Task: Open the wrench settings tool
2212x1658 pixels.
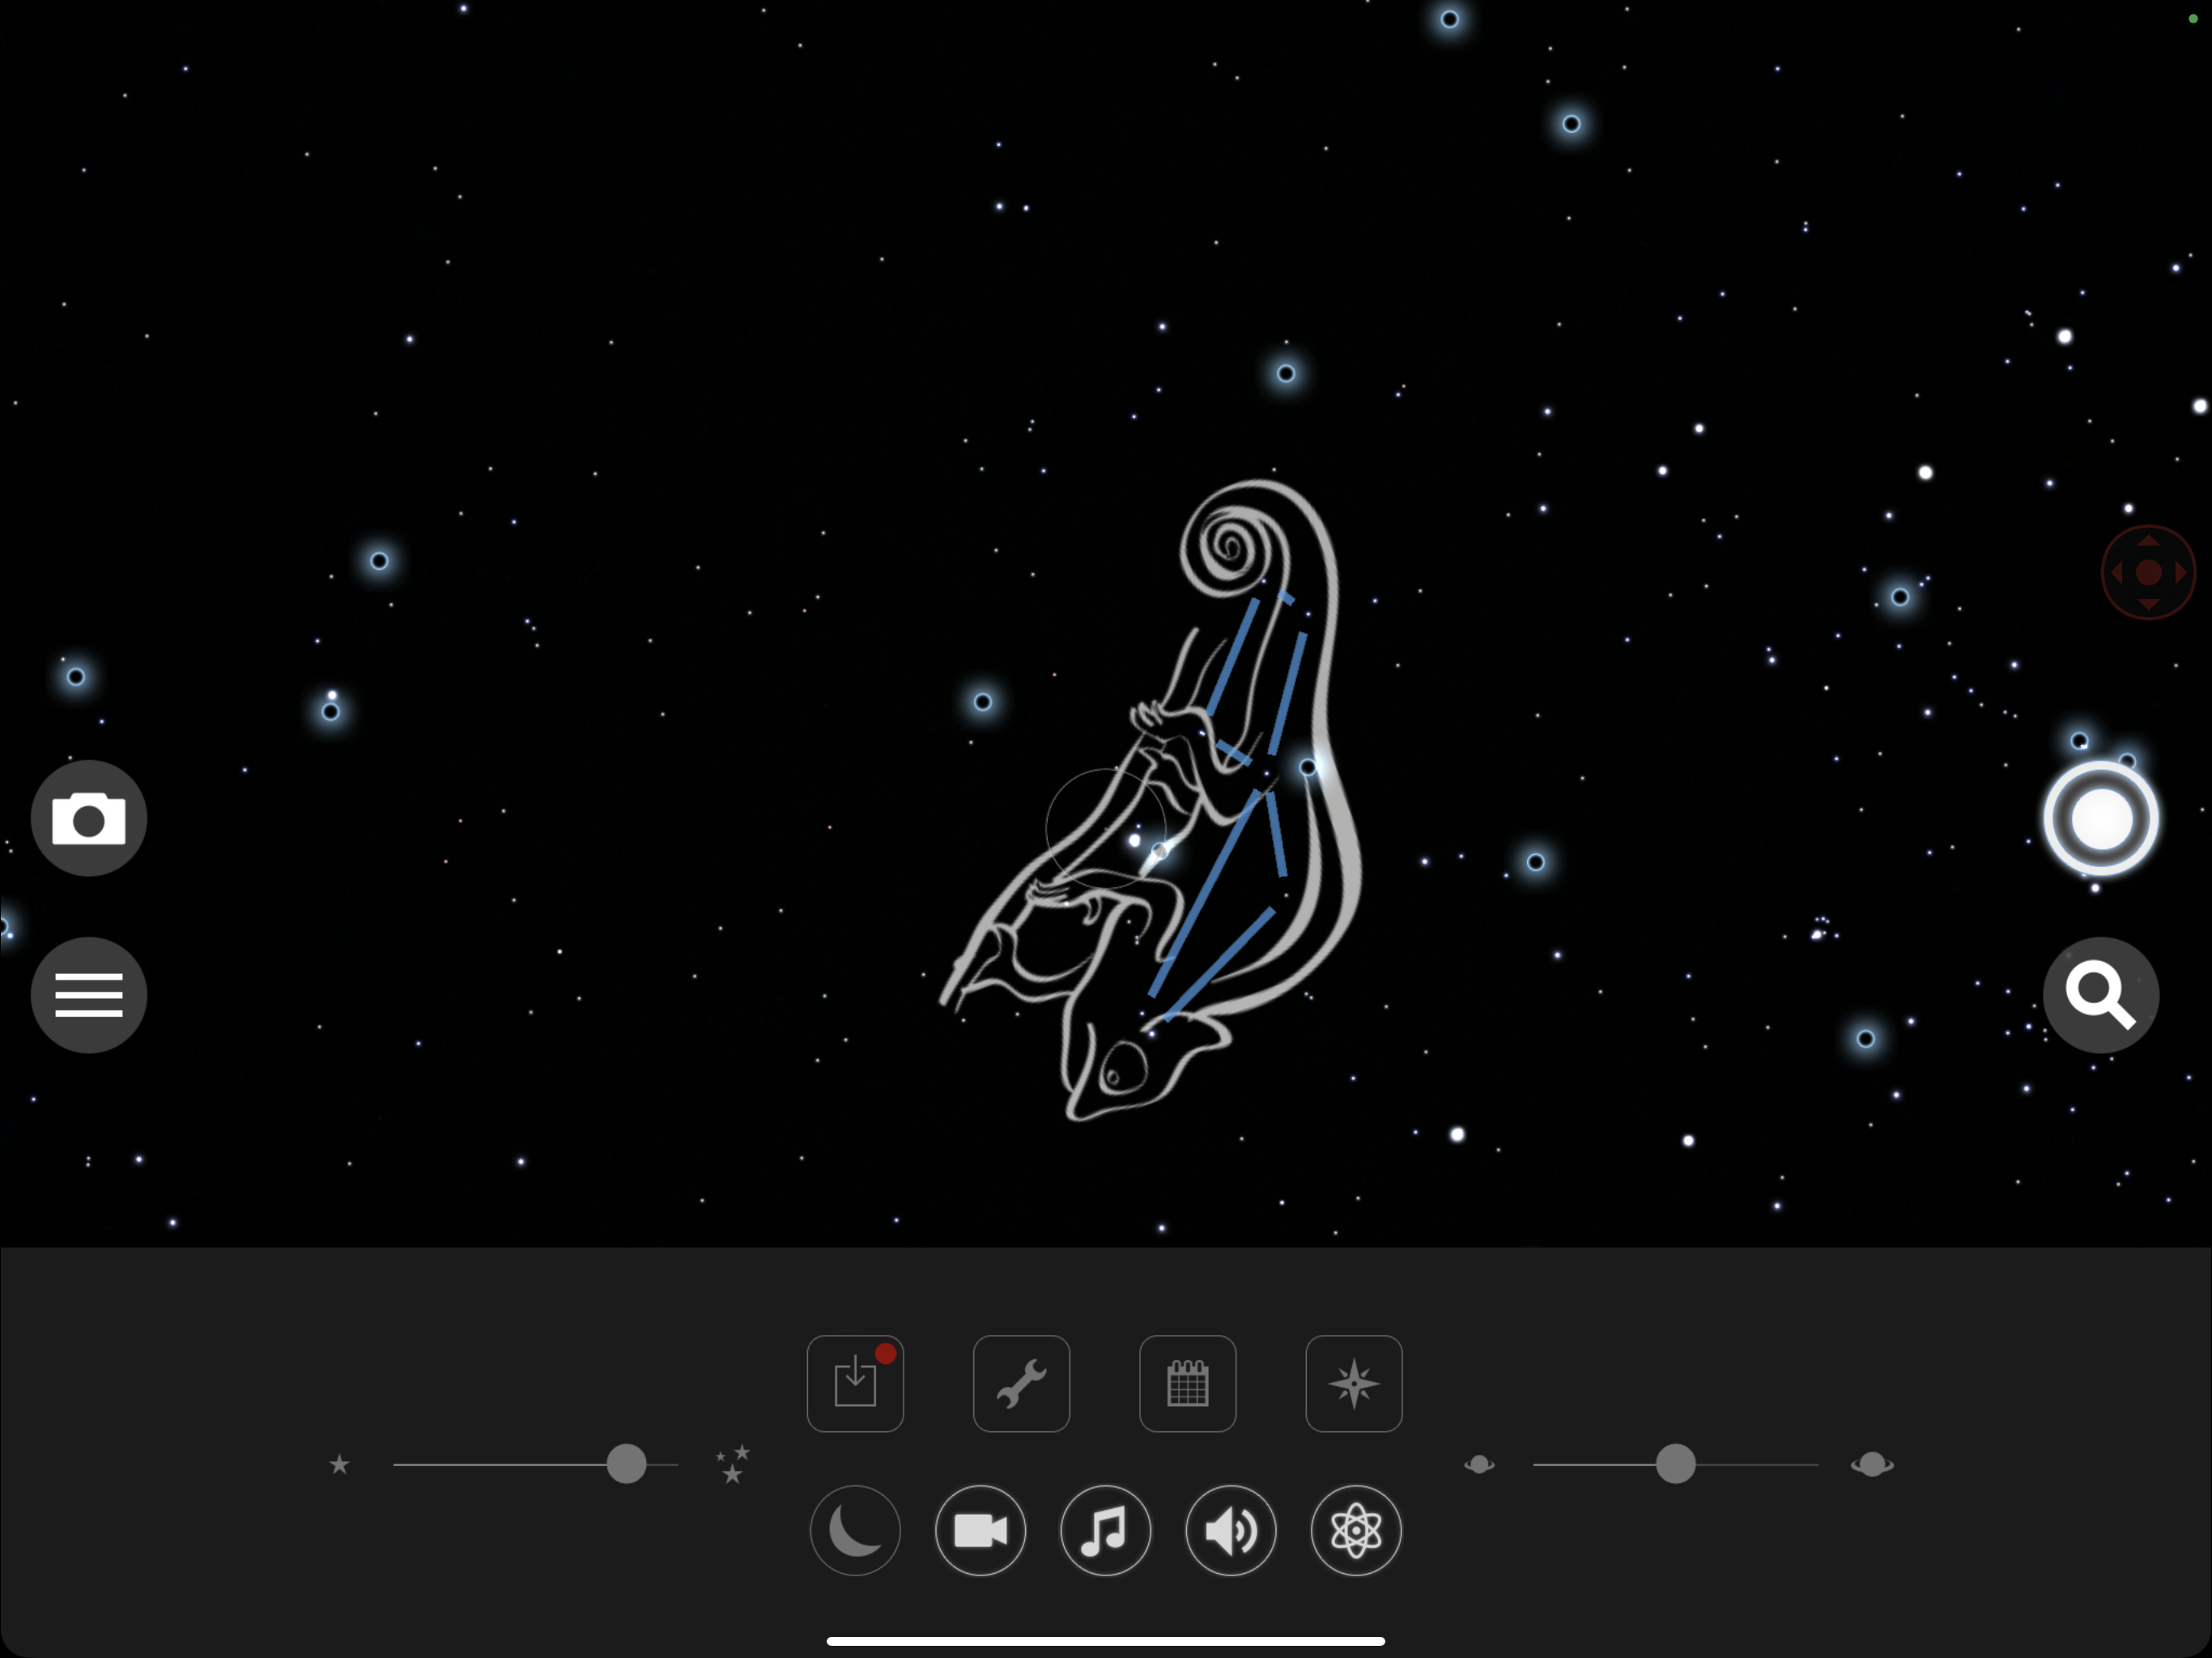Action: click(x=1021, y=1383)
